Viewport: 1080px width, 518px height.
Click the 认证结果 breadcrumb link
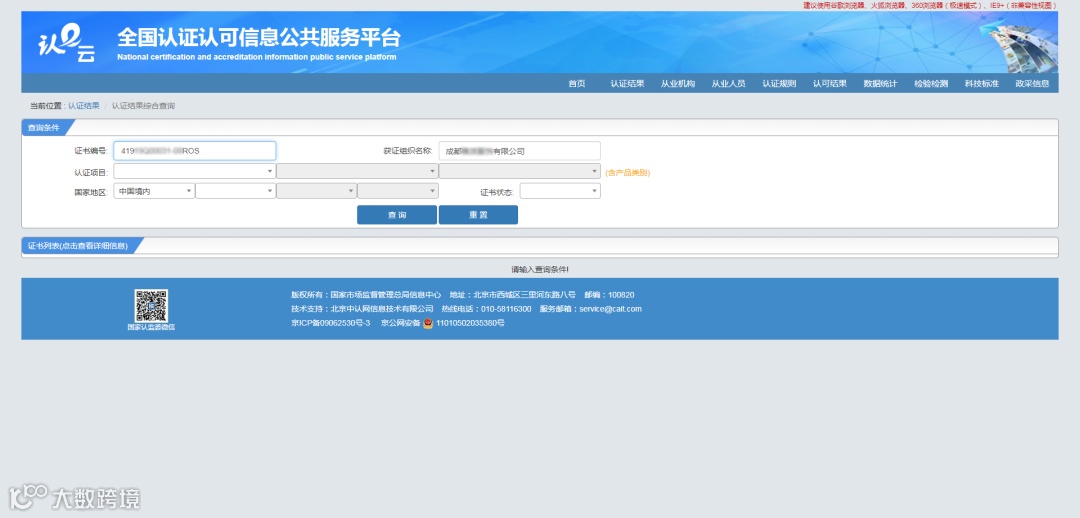83,106
